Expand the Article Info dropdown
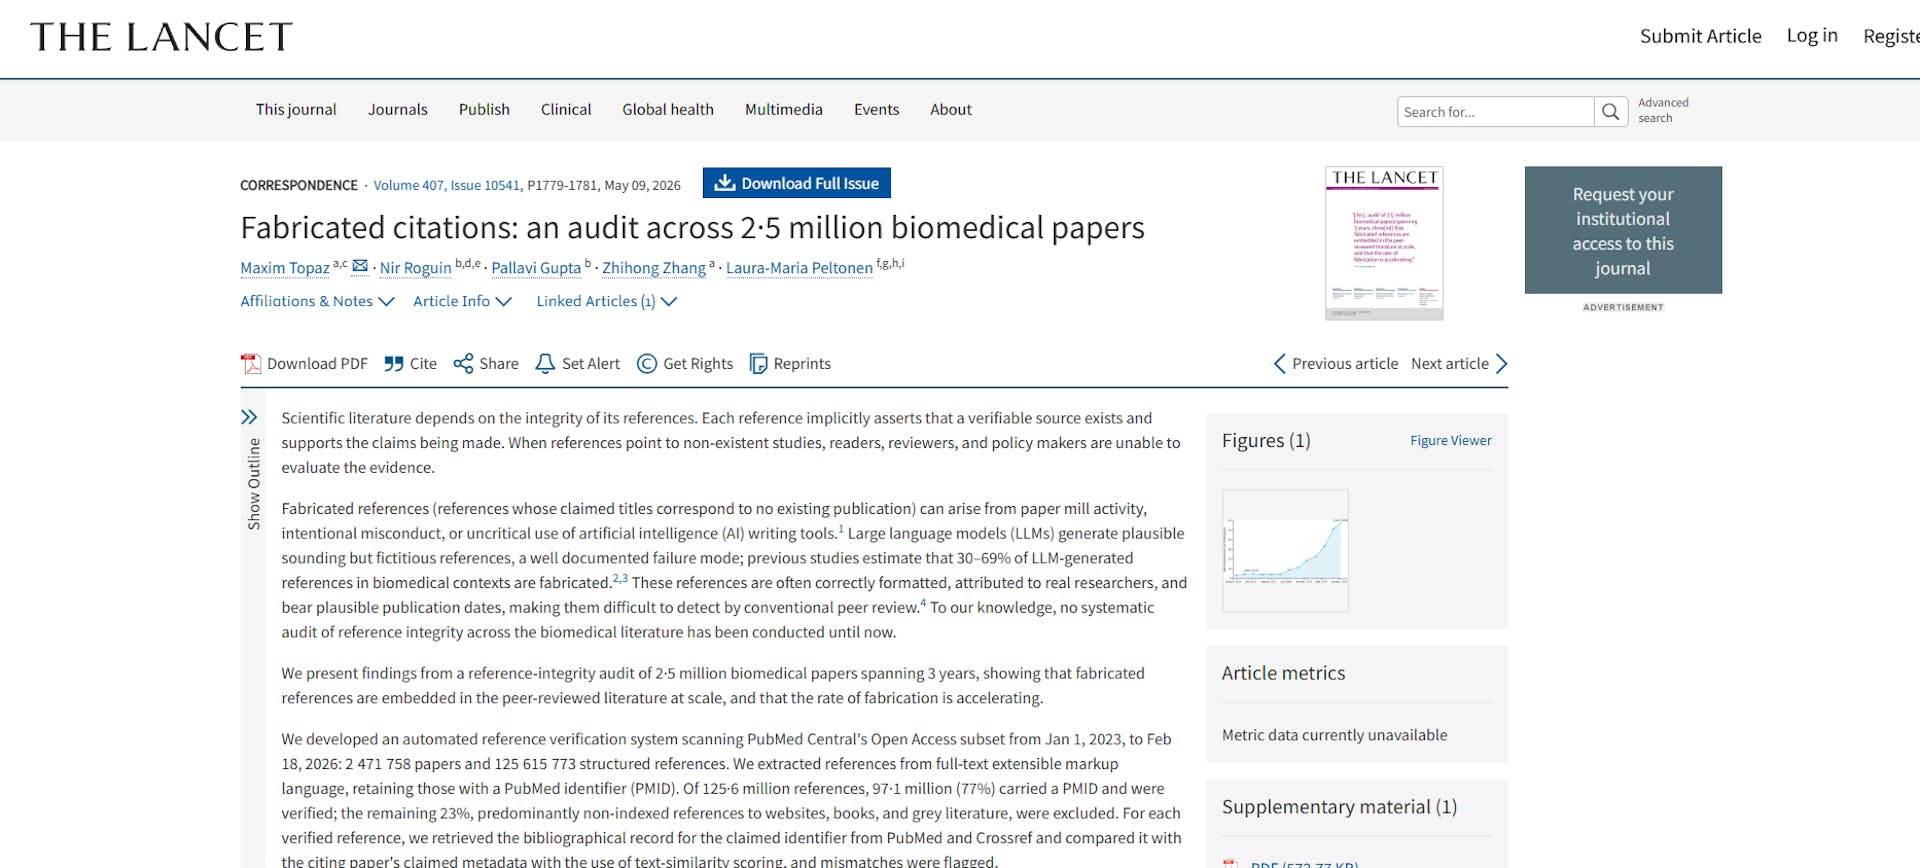 coord(462,301)
